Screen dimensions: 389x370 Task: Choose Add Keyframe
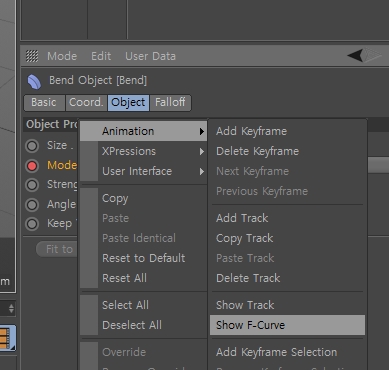pos(287,131)
